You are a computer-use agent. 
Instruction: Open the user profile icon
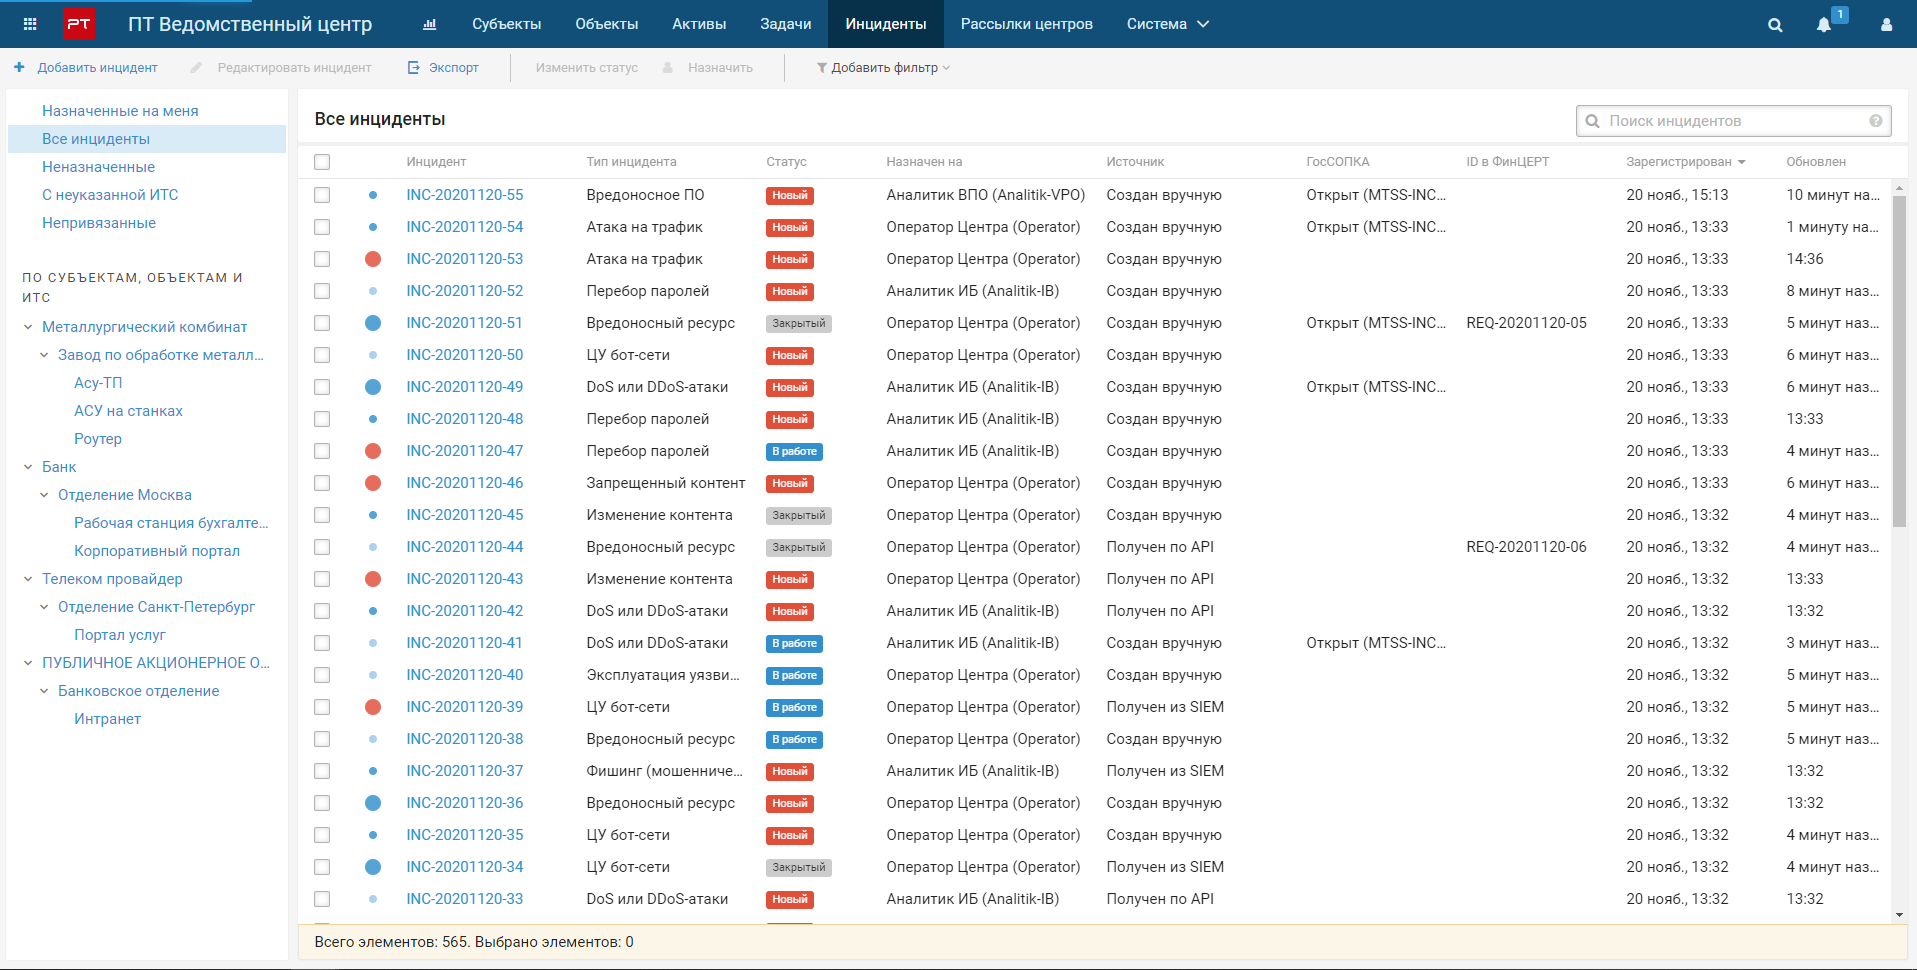(x=1886, y=25)
